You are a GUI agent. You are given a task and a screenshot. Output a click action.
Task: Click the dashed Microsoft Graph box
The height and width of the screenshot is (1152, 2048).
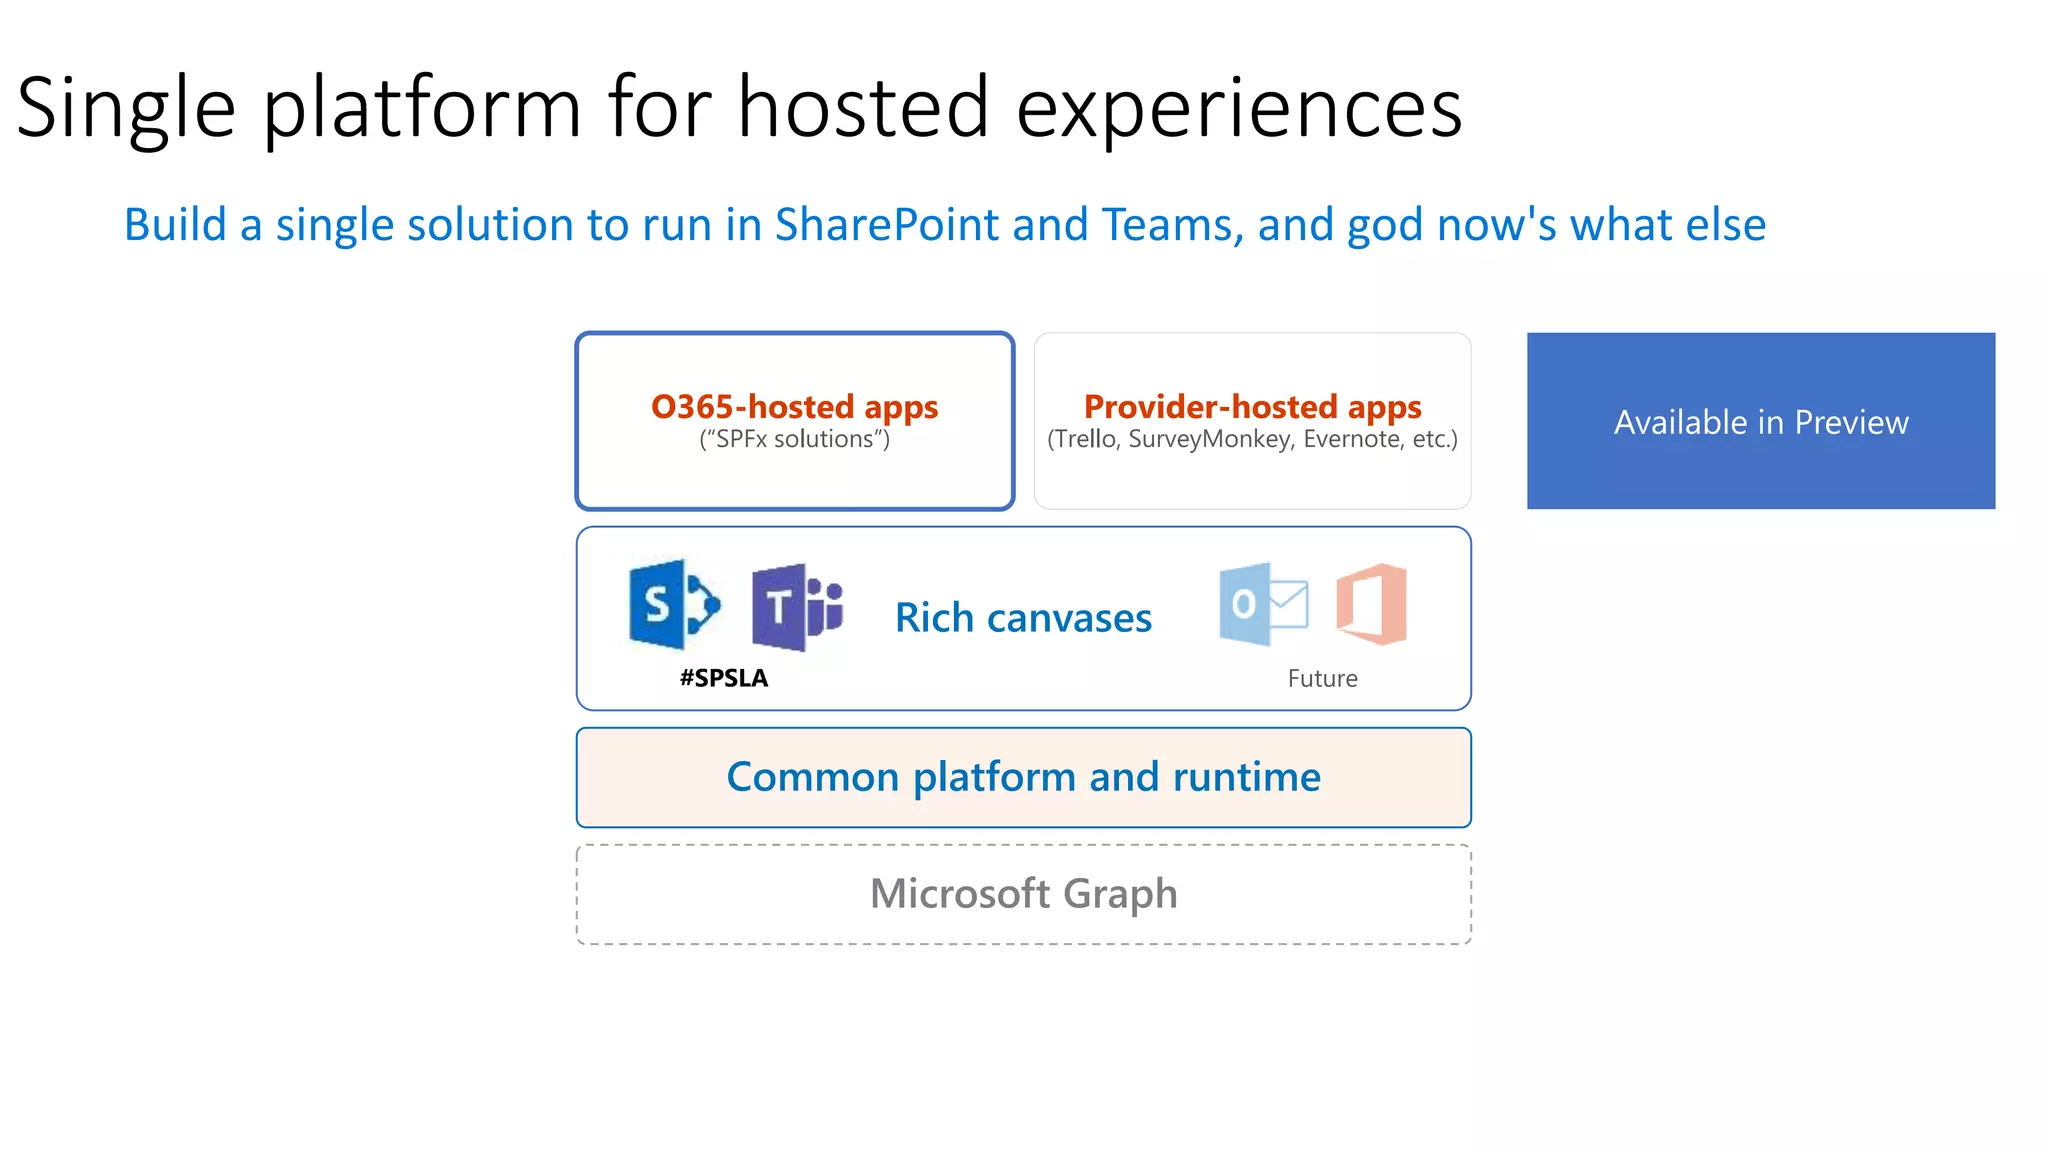point(1023,894)
